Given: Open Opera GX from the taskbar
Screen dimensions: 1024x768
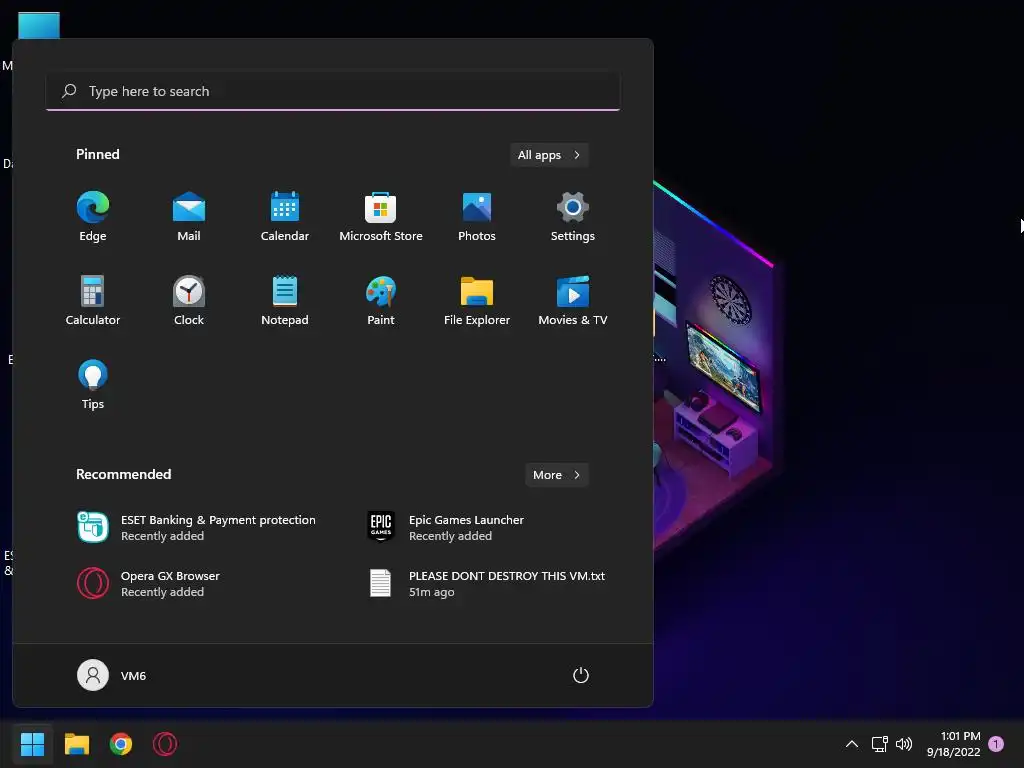Looking at the screenshot, I should 165,744.
